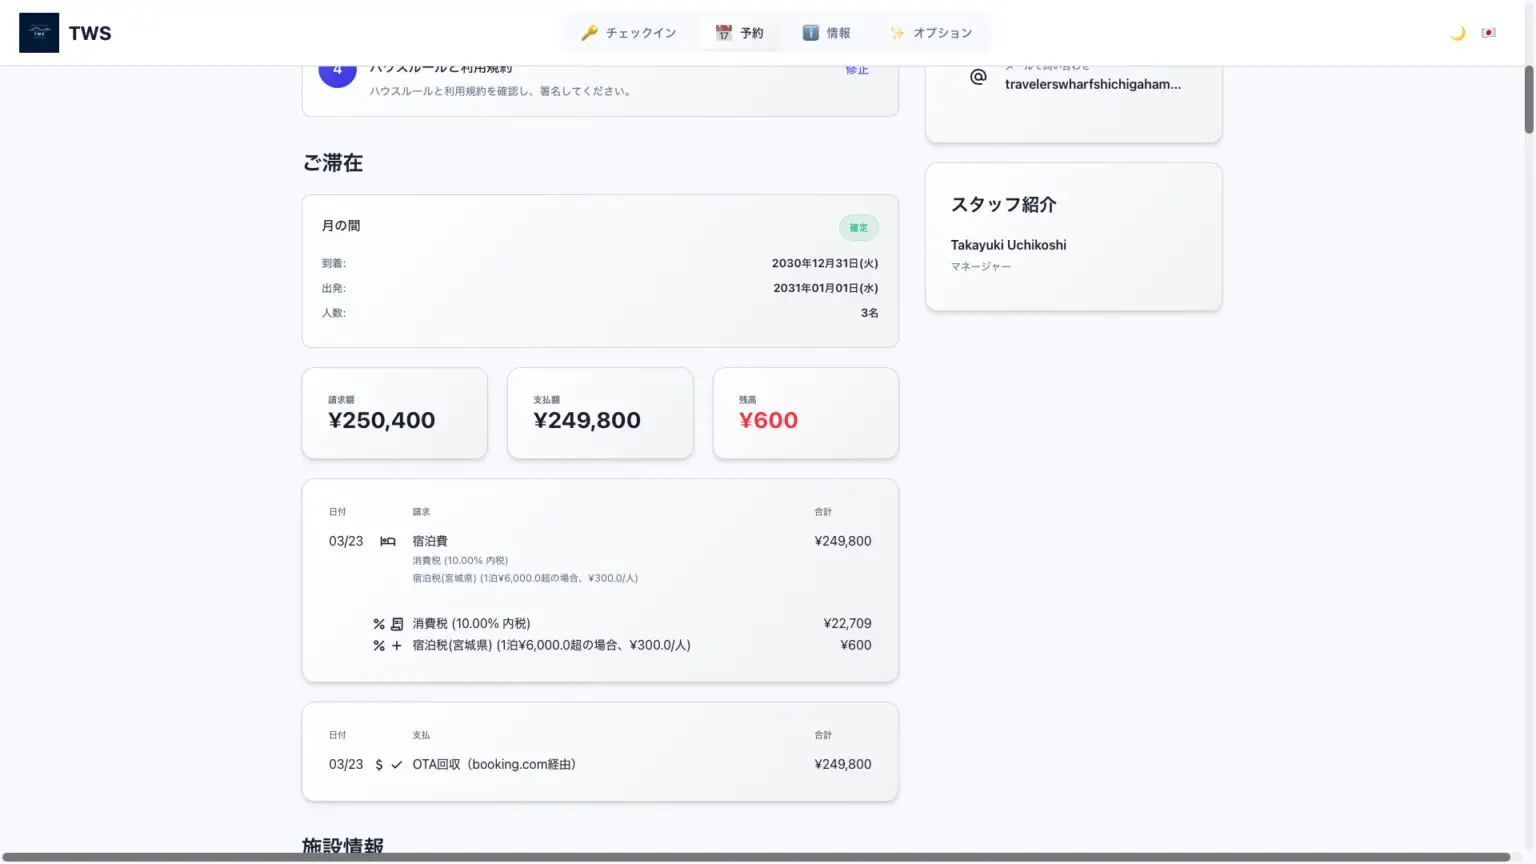The width and height of the screenshot is (1536, 864).
Task: Click the dollar icon on the OTA回収 row
Action: point(379,765)
